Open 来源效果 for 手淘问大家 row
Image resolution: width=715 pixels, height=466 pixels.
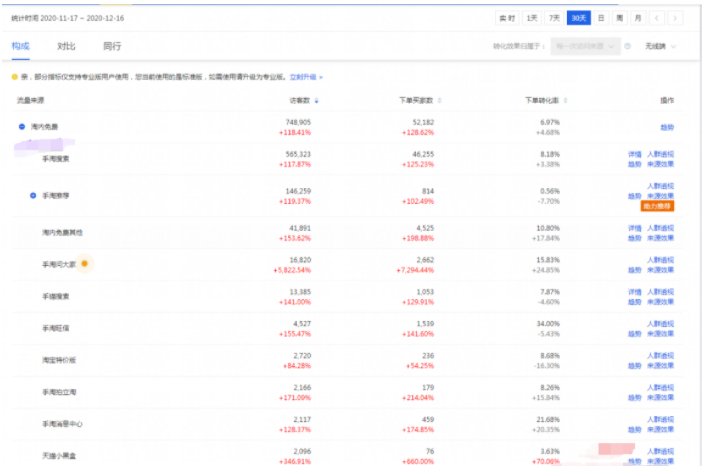(660, 270)
